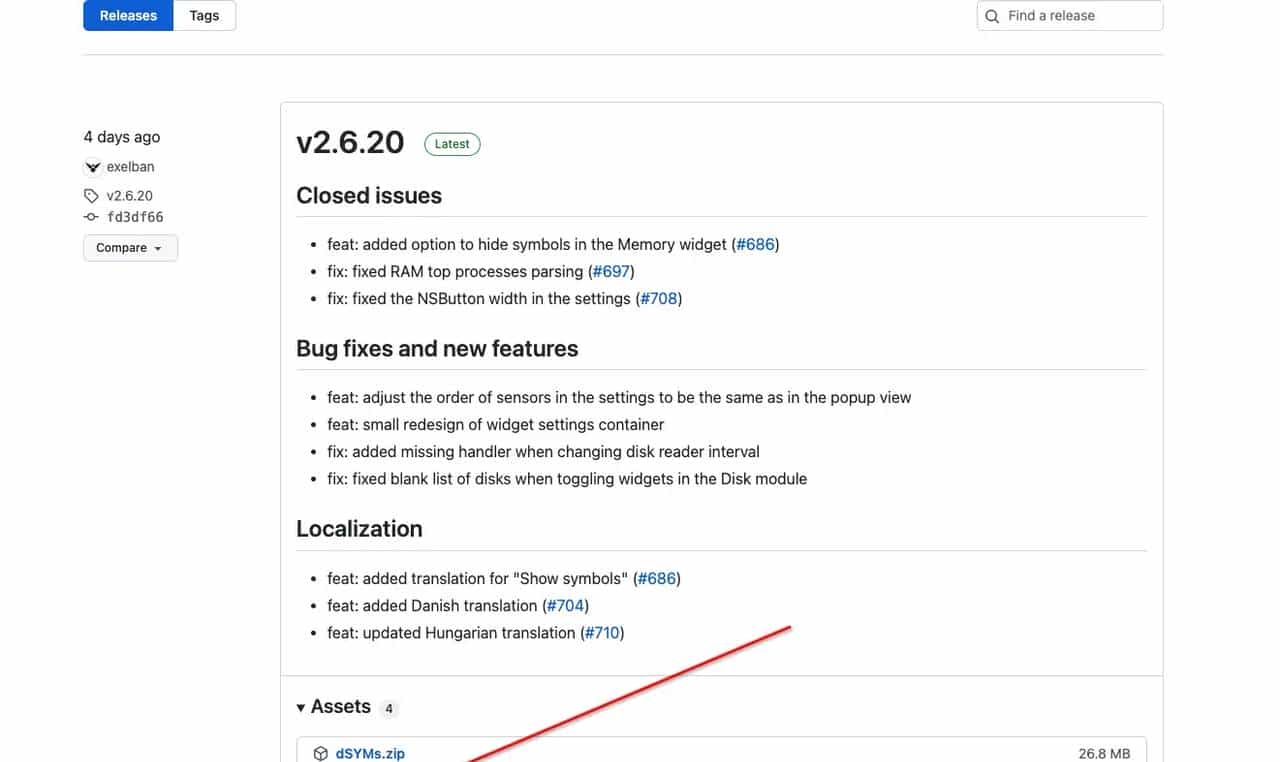Open issue #697 about RAM processes parsing
Image resolution: width=1280 pixels, height=762 pixels.
pos(611,271)
